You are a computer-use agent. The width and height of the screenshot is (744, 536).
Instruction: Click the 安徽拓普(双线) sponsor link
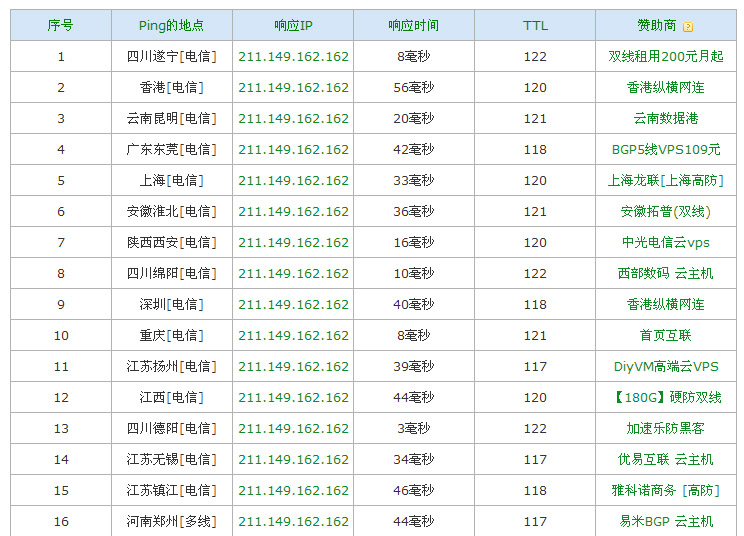[x=665, y=212]
